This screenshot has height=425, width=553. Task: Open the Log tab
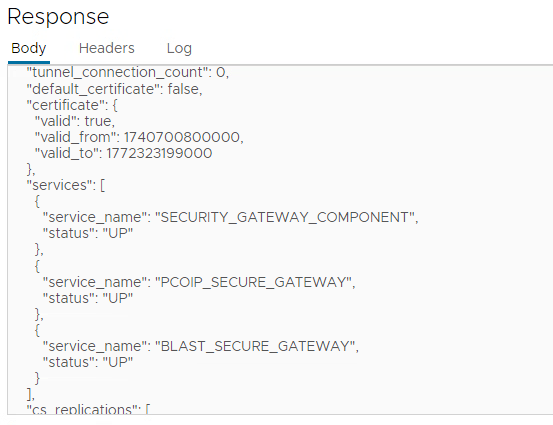coord(179,48)
